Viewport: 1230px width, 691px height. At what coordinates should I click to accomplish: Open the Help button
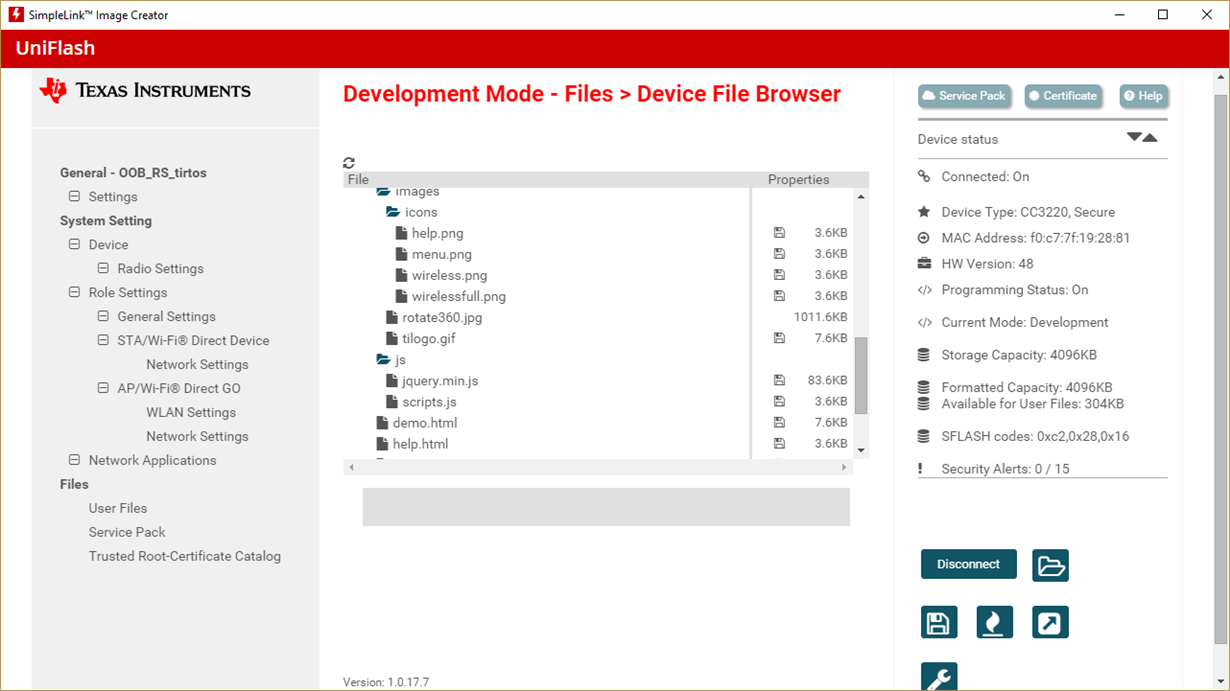click(1143, 96)
